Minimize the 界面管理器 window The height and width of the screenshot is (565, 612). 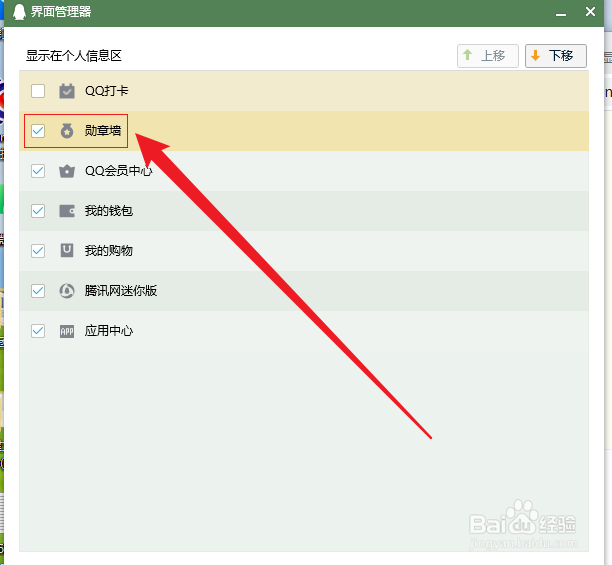561,13
